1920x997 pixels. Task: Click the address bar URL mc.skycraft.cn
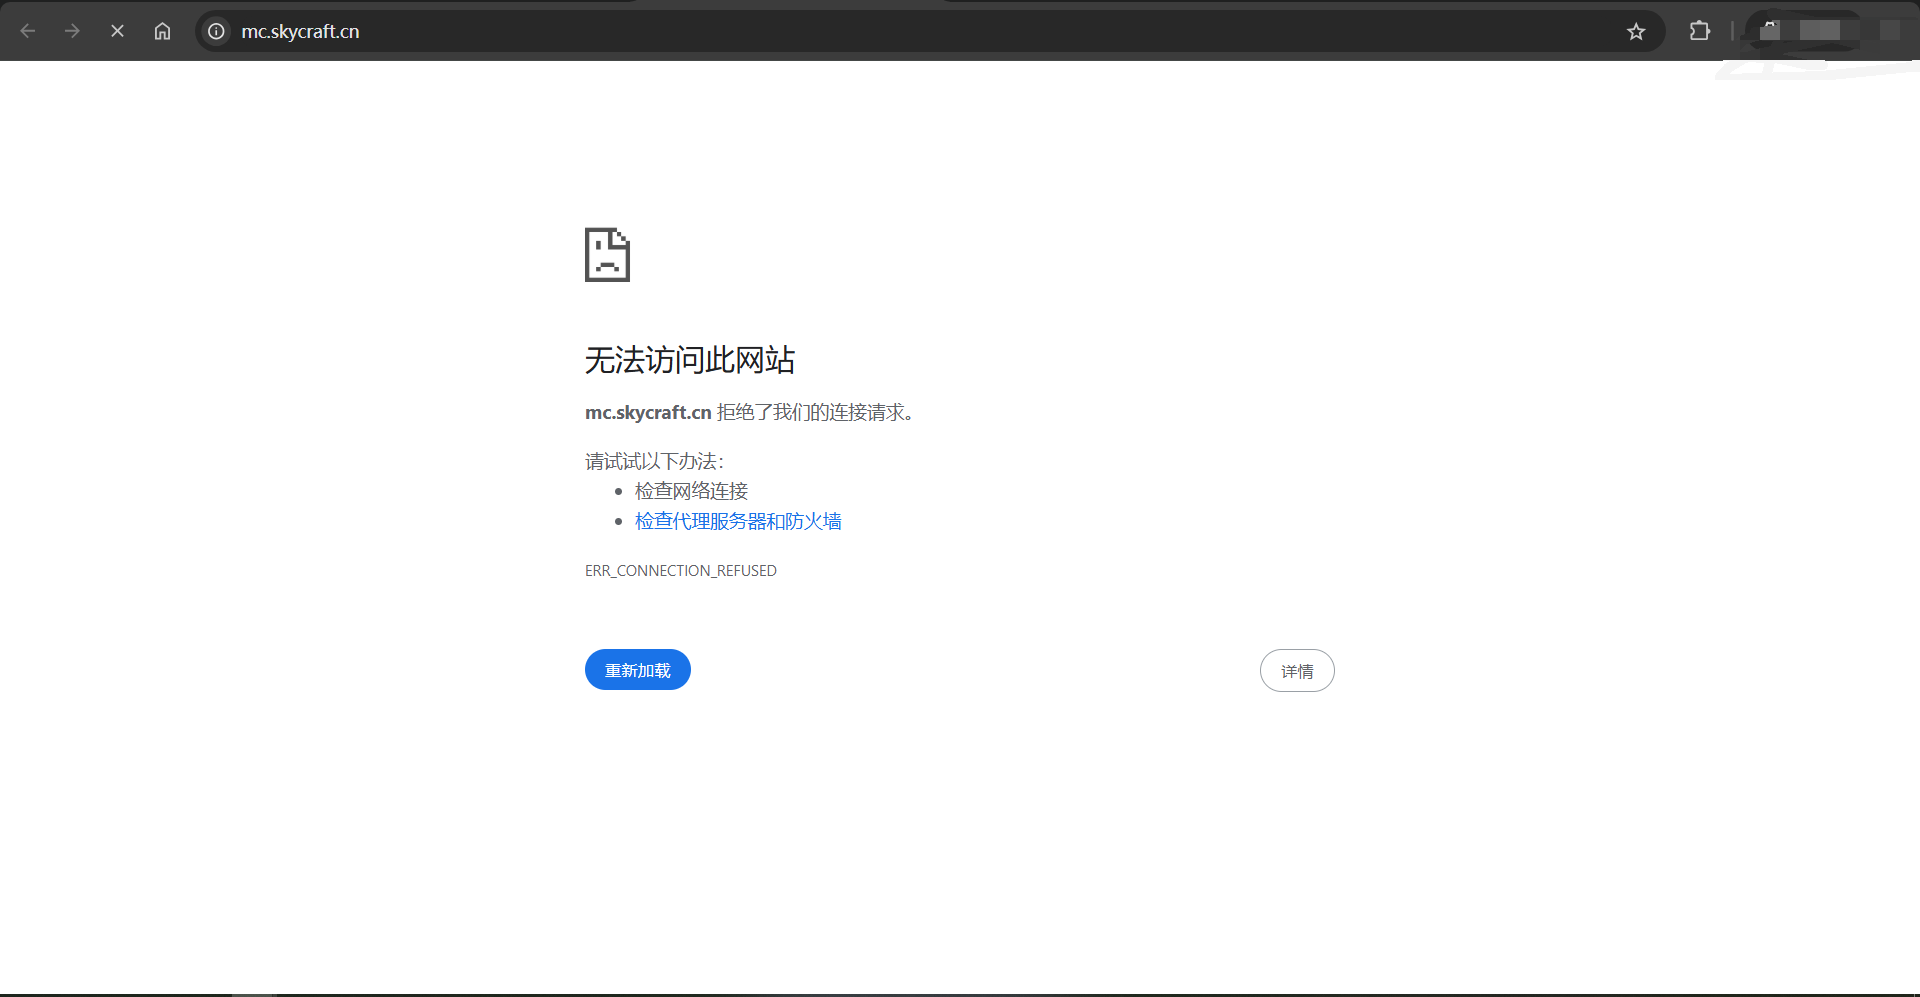[x=300, y=31]
